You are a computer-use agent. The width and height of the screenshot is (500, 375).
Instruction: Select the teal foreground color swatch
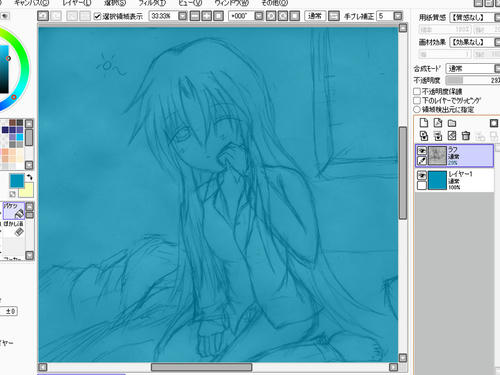point(17,181)
